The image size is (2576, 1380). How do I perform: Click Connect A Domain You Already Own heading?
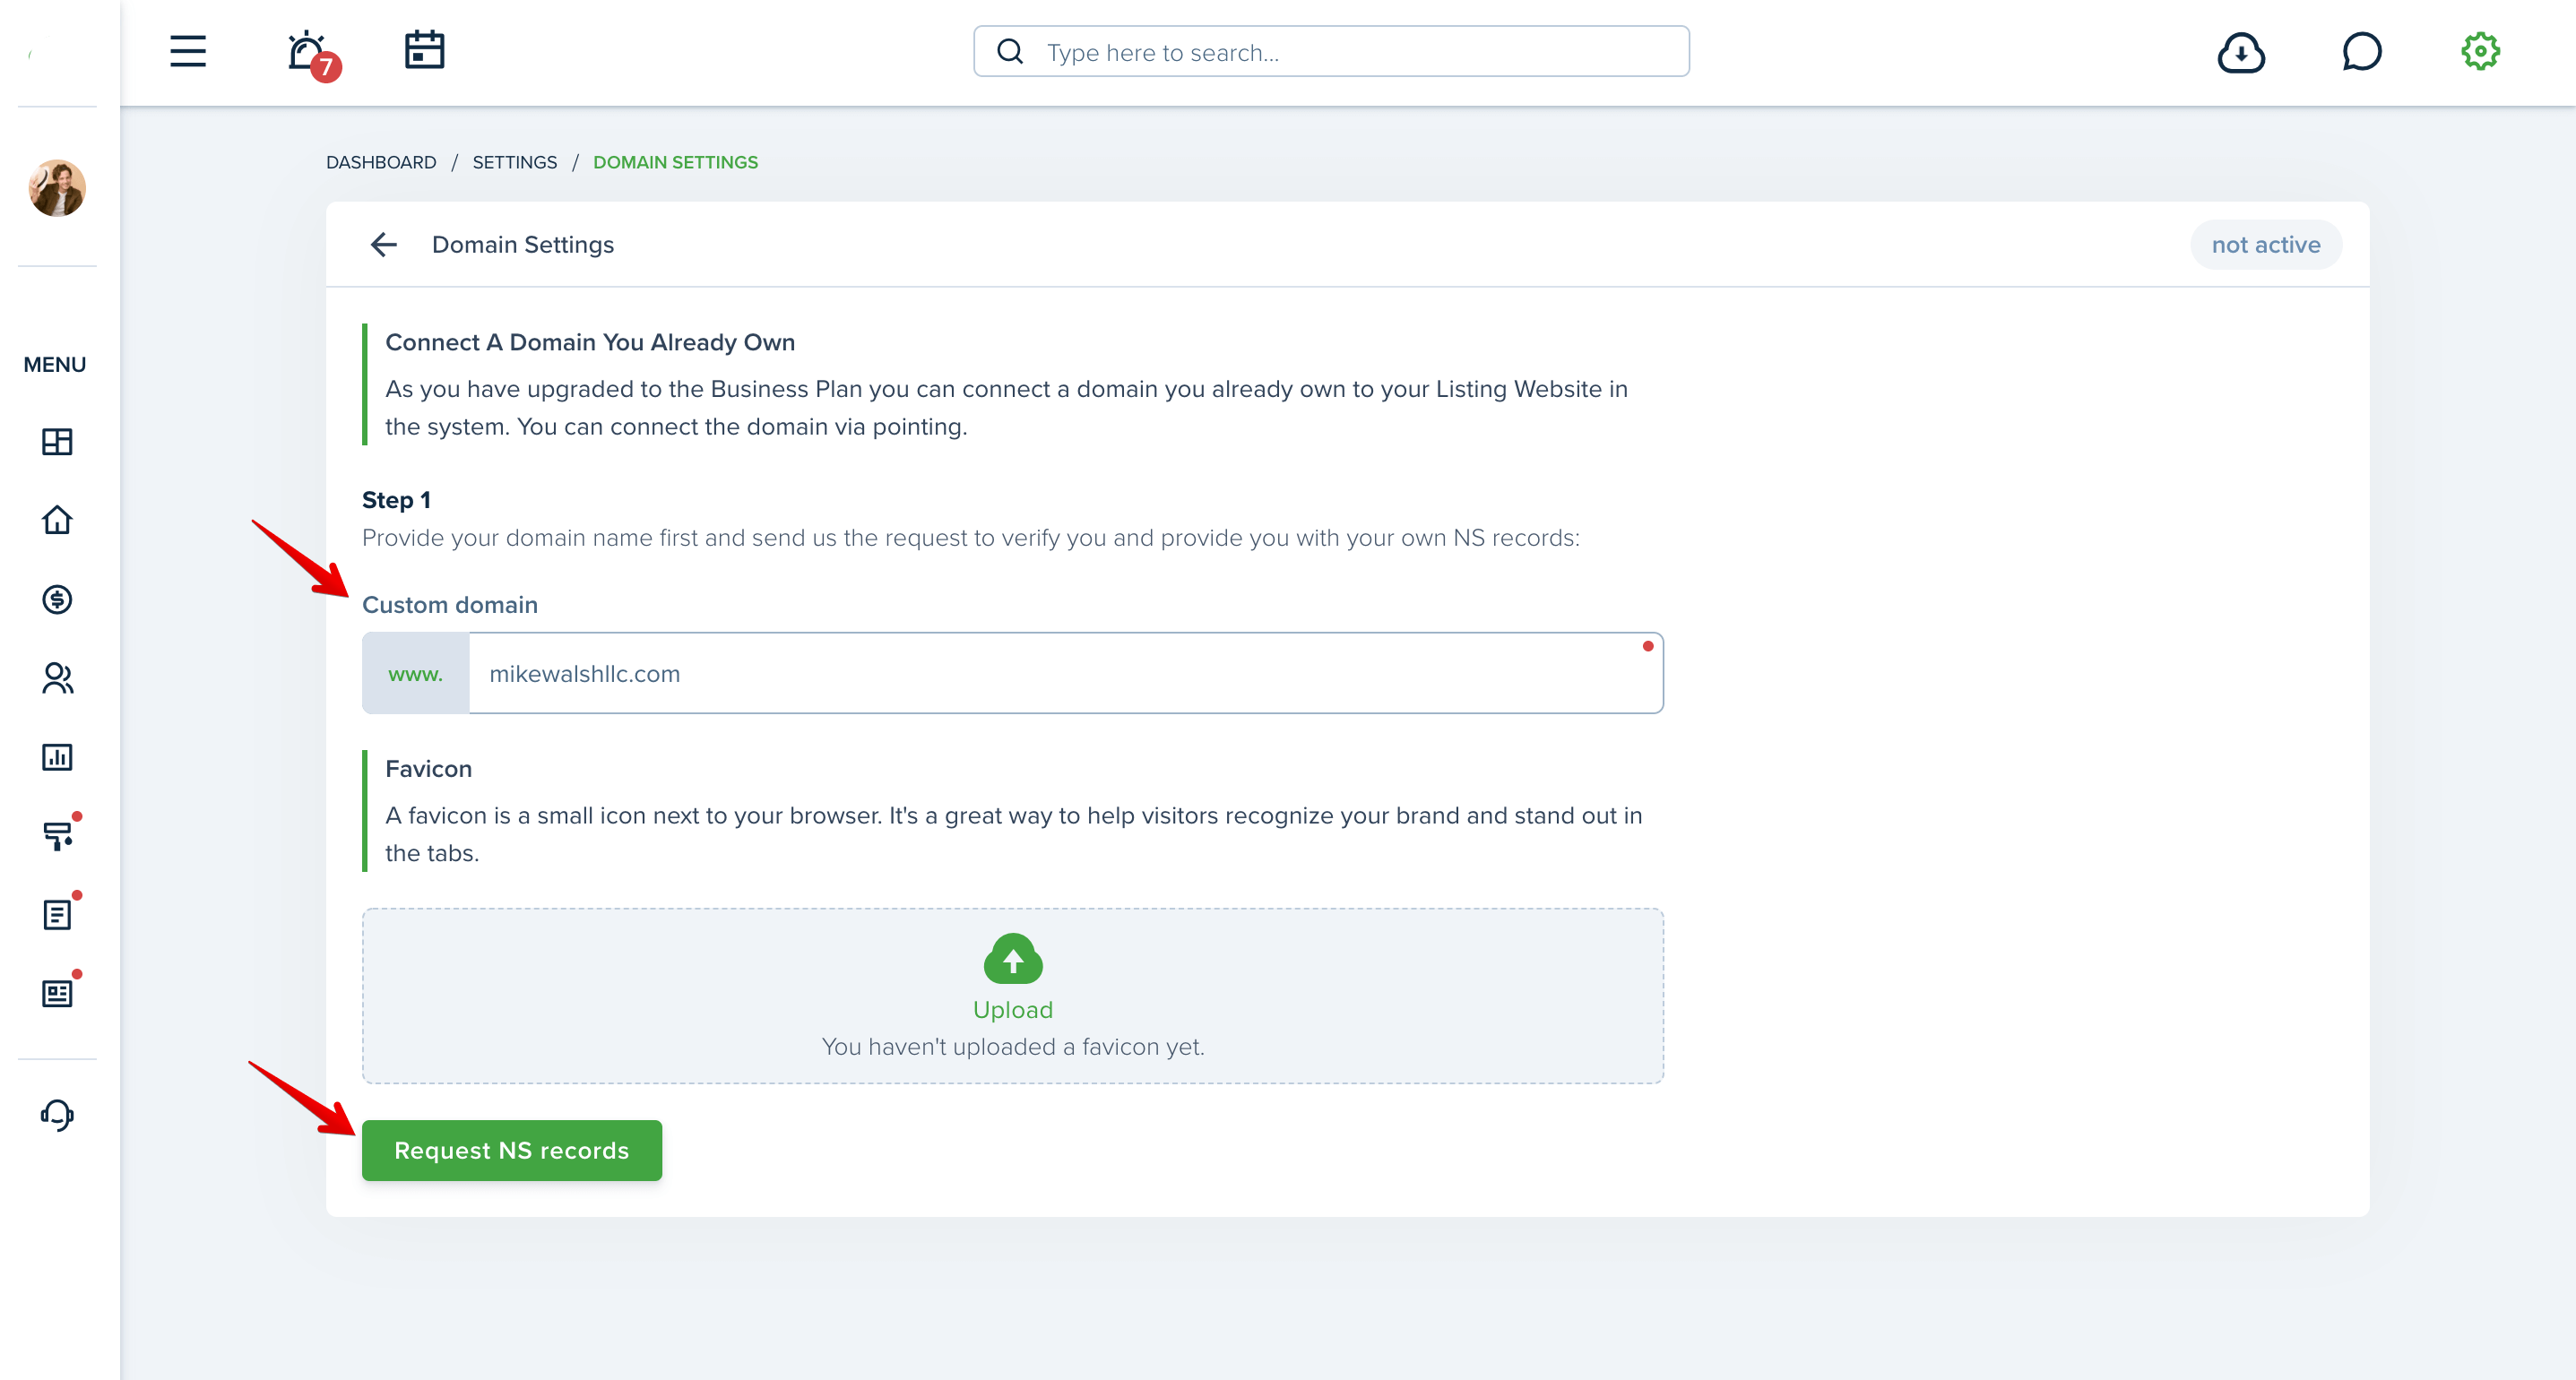590,342
